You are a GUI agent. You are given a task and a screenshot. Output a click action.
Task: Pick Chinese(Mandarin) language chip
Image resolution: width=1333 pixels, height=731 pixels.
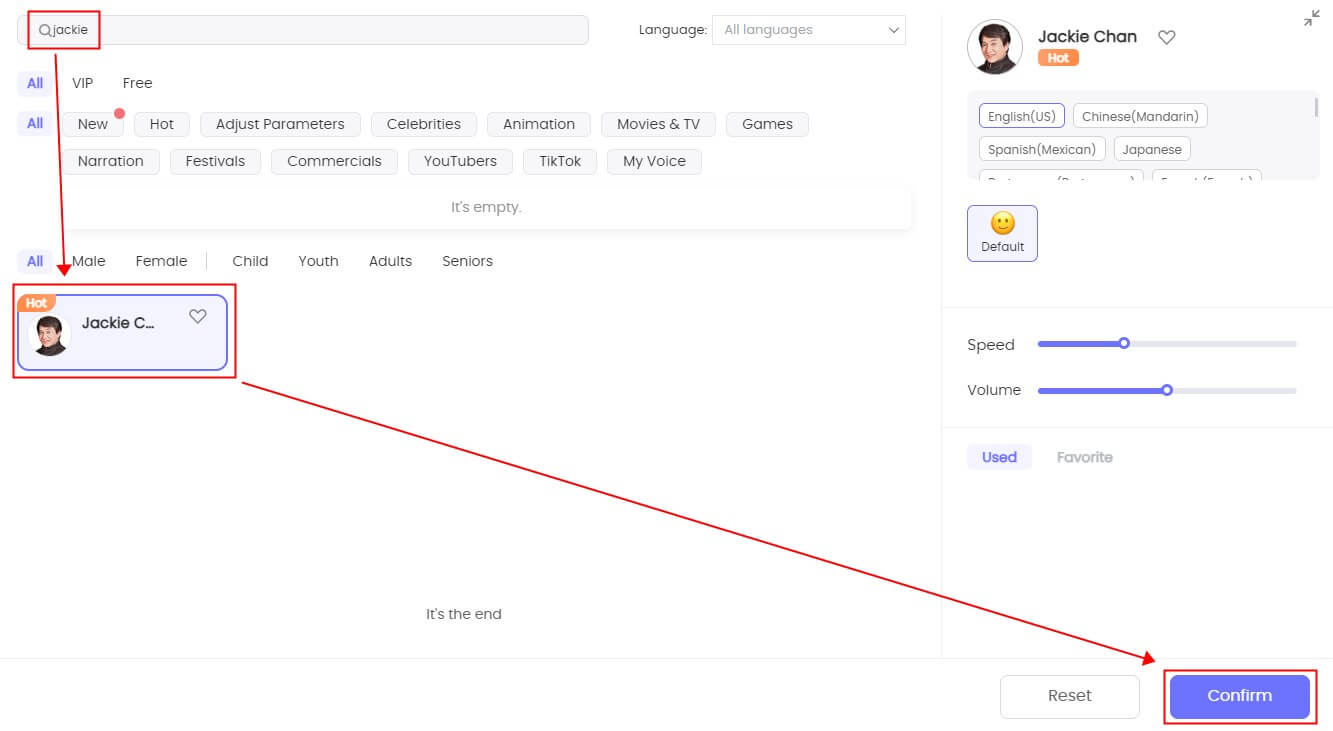1140,116
